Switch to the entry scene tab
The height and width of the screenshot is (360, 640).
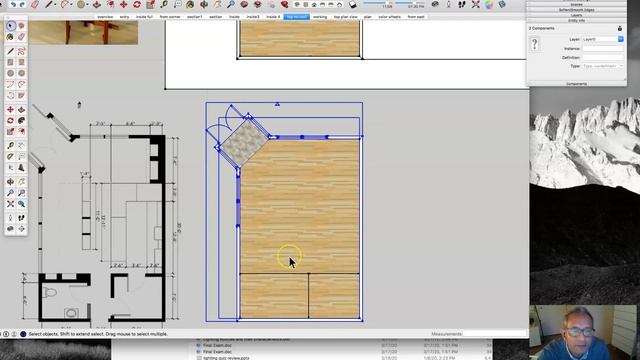pyautogui.click(x=124, y=17)
